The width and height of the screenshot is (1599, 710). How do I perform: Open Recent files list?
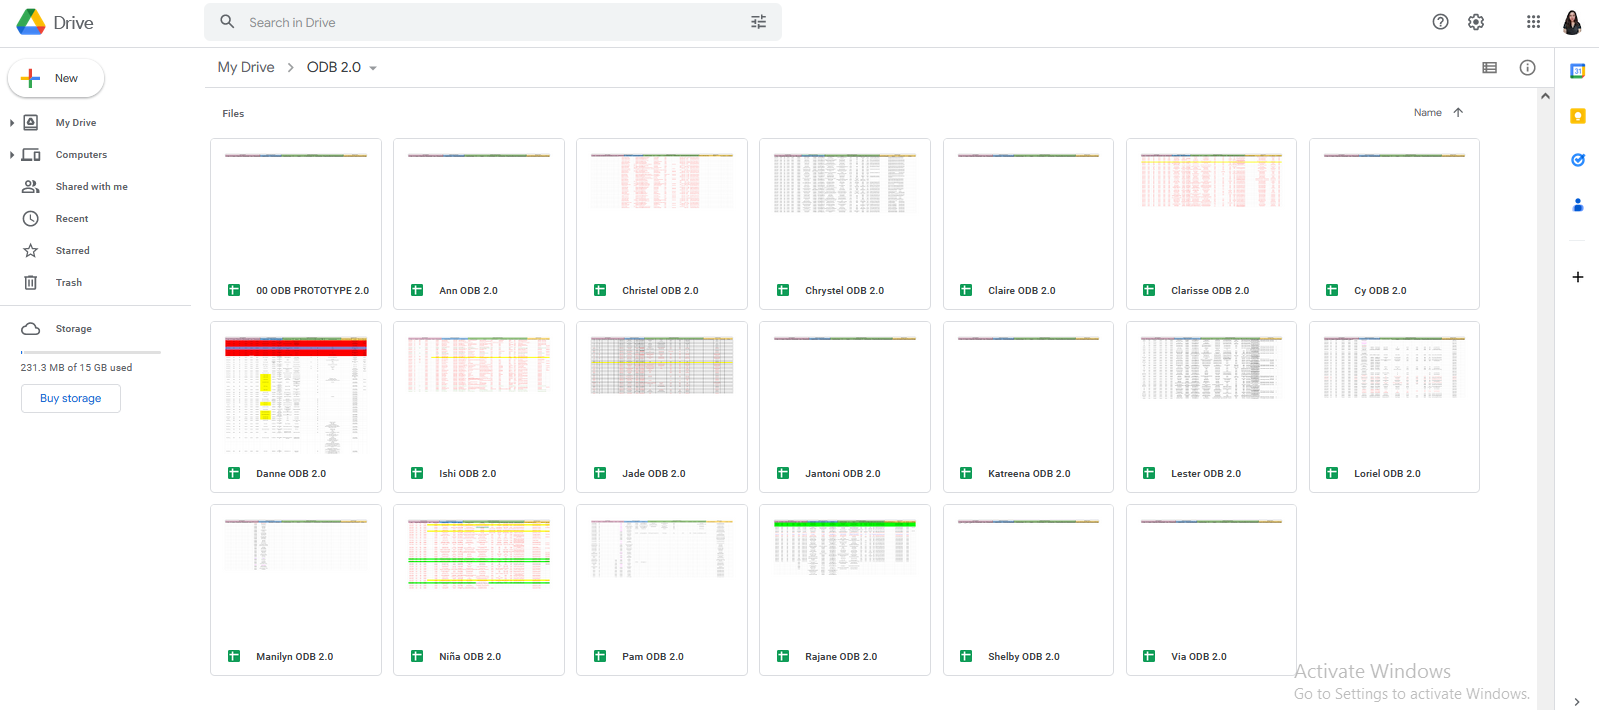(72, 219)
